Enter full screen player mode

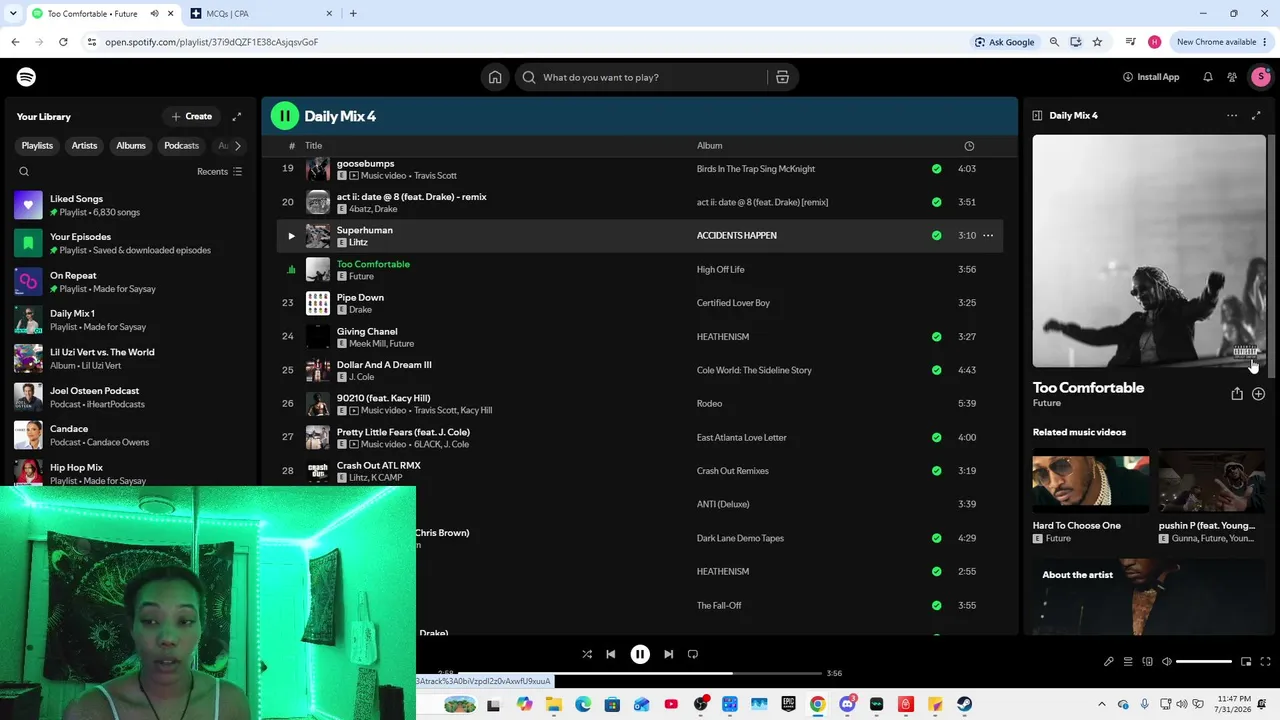[x=1265, y=661]
